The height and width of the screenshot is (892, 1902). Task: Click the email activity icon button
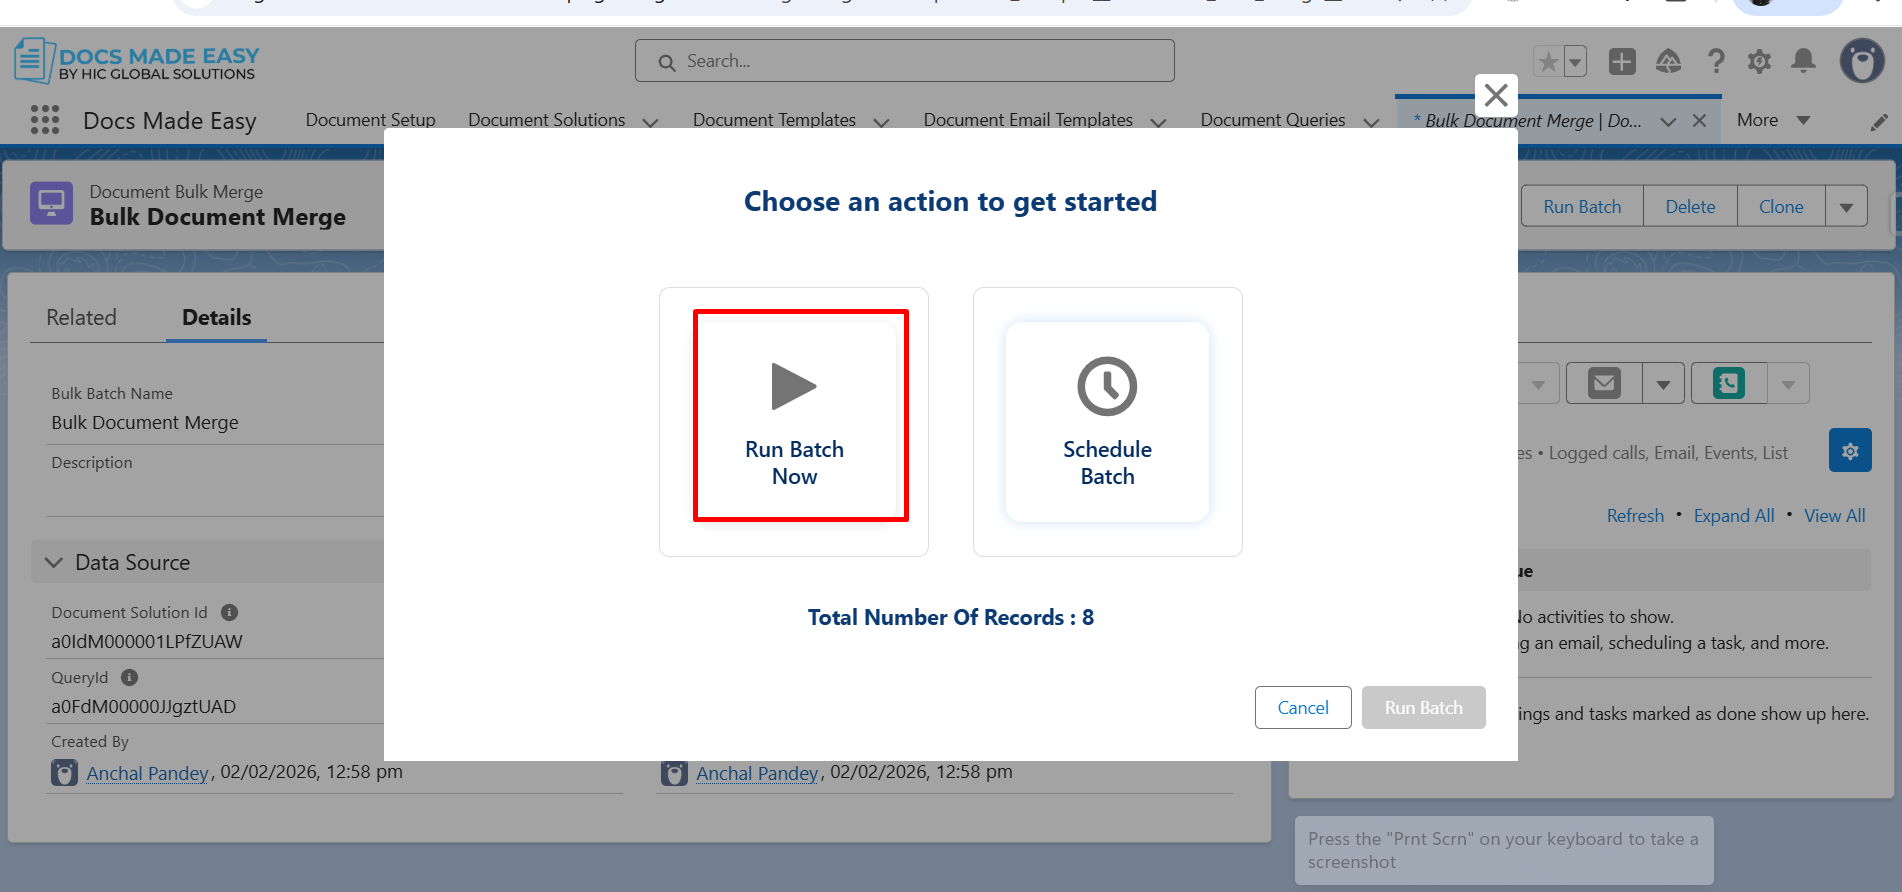[x=1604, y=383]
